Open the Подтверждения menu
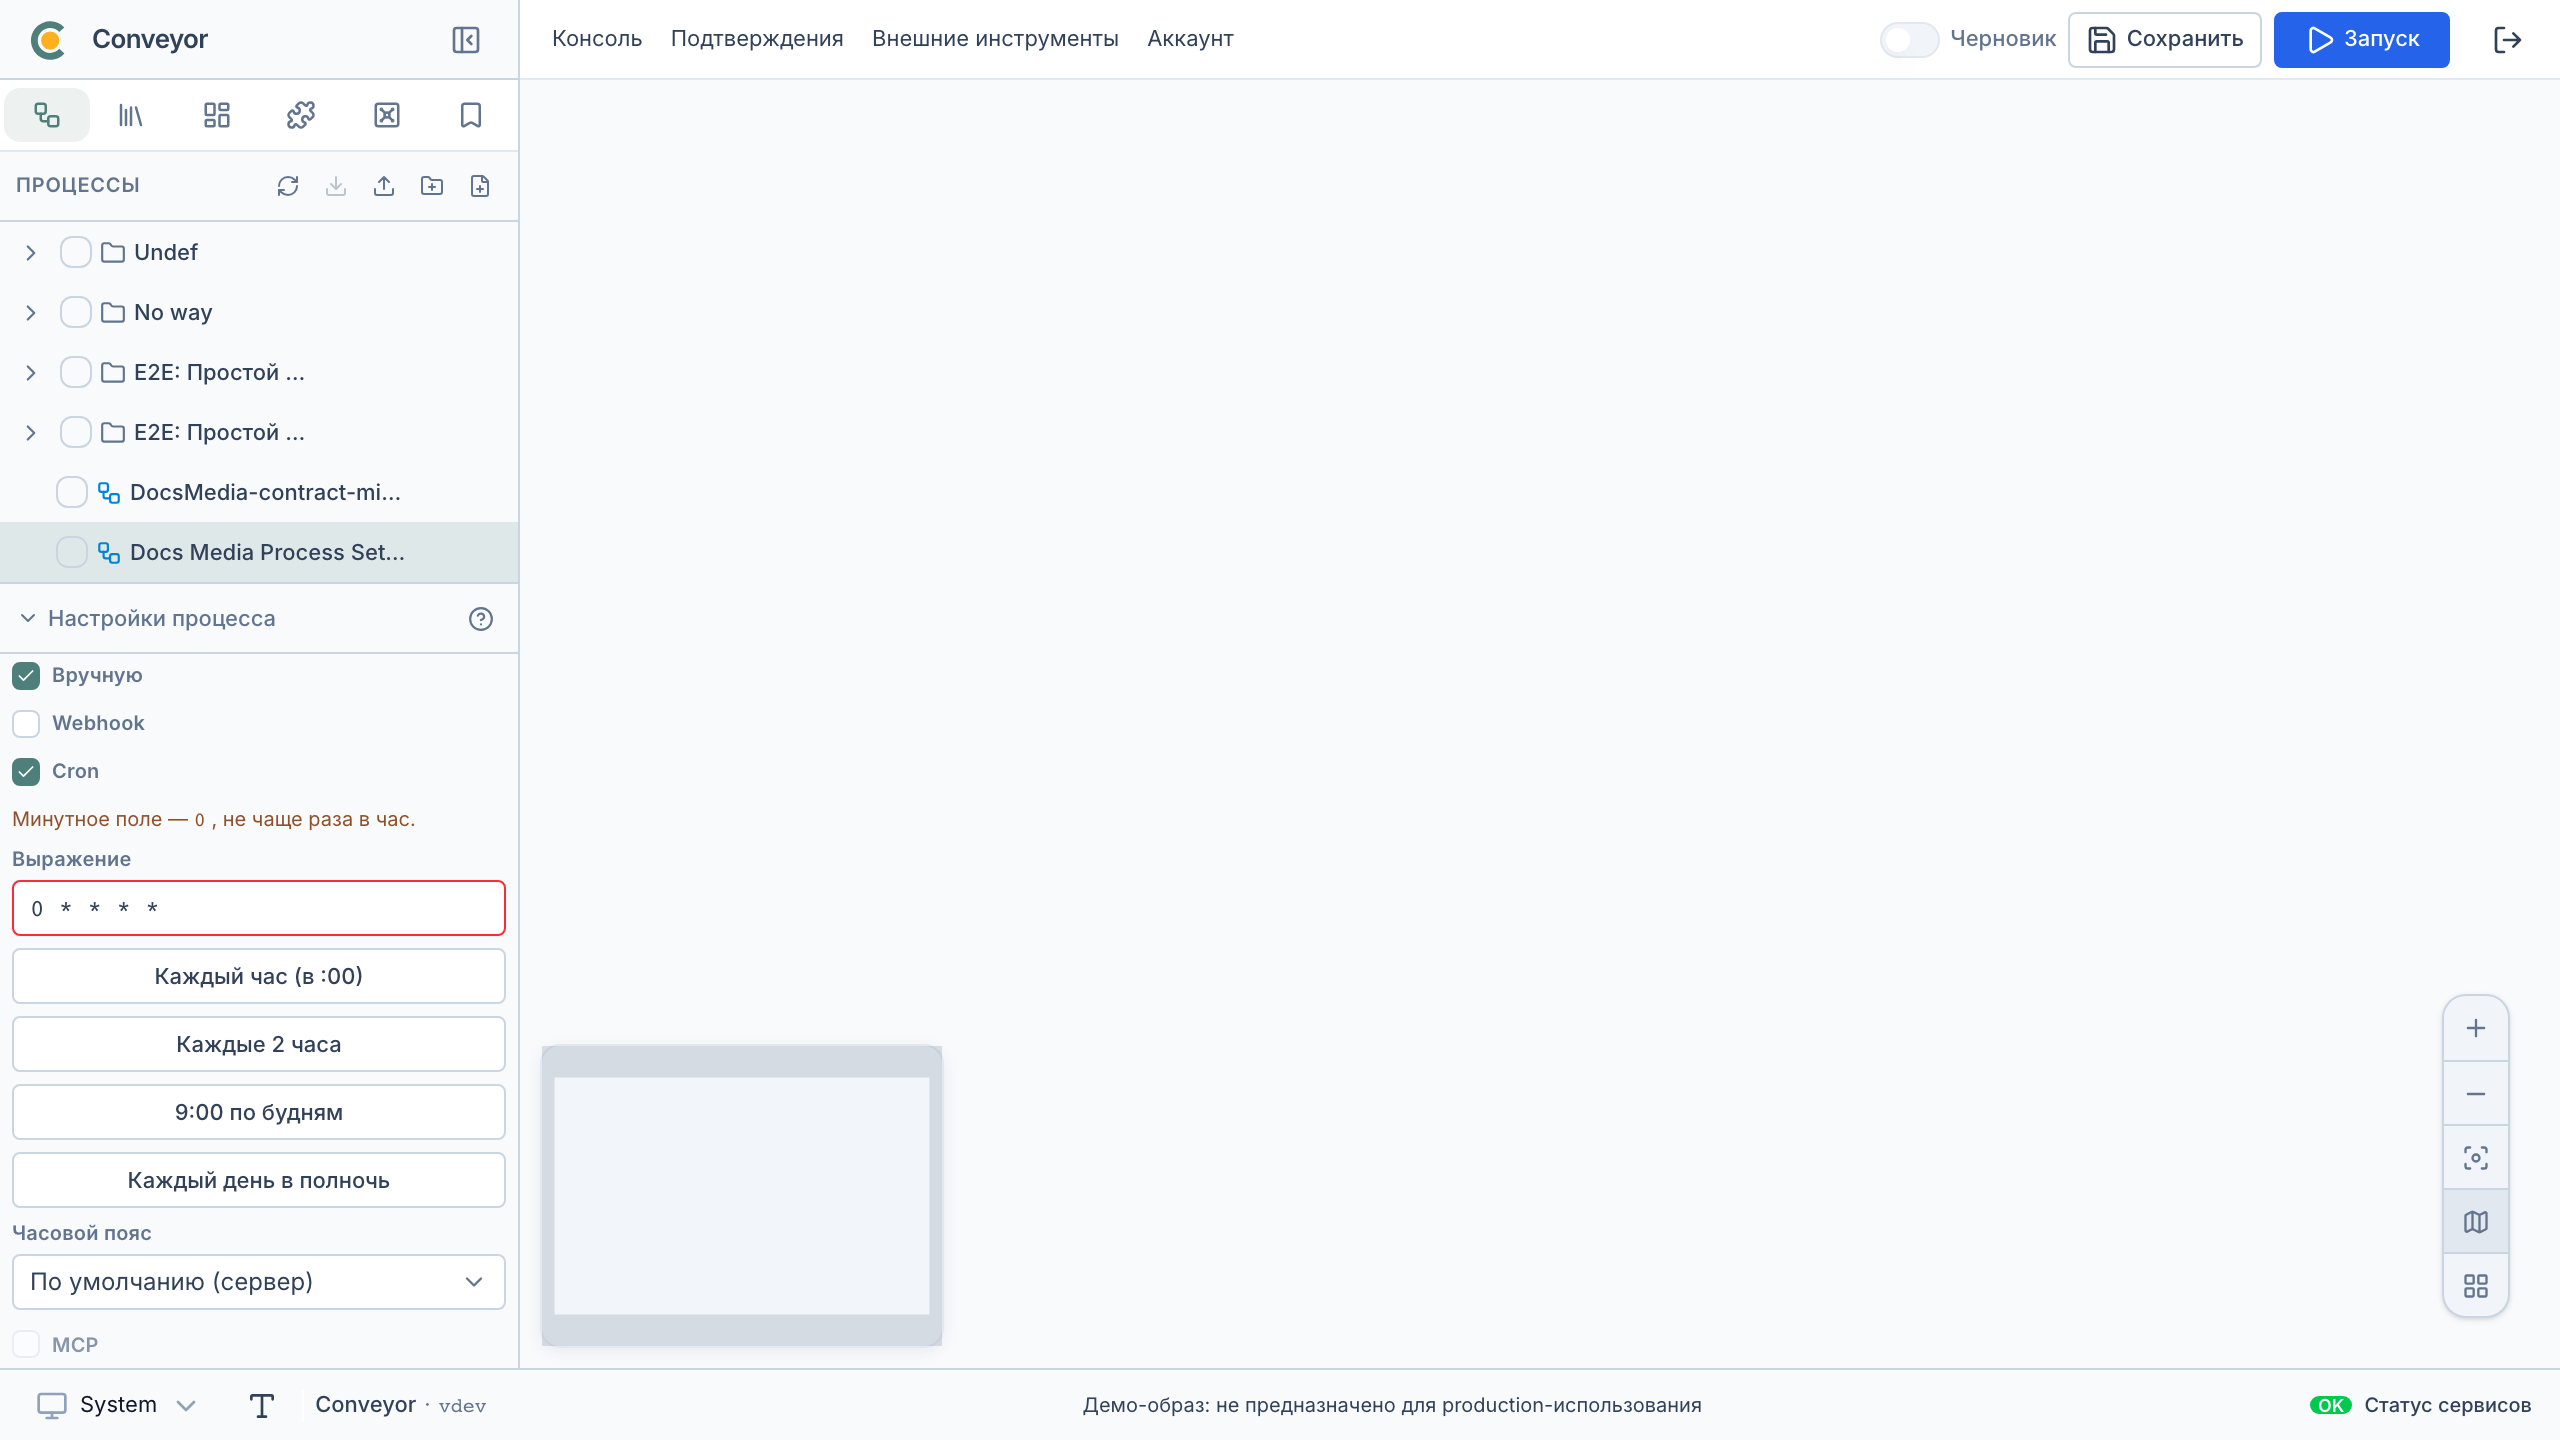2560x1440 pixels. coord(757,39)
